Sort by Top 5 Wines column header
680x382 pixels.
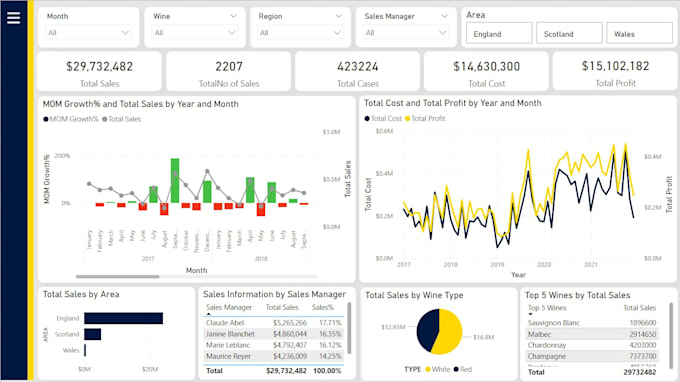547,308
